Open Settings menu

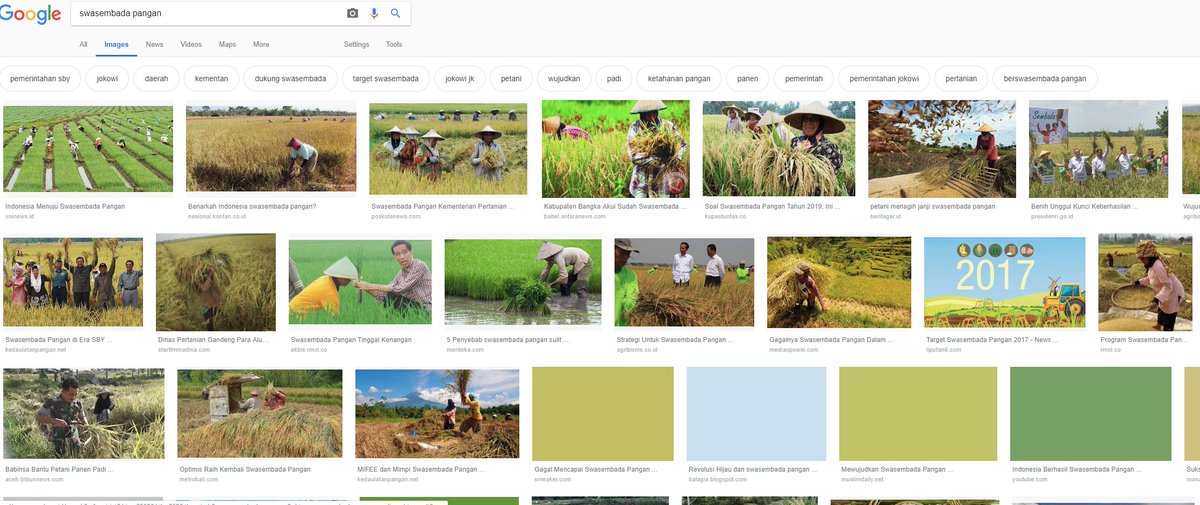(356, 45)
